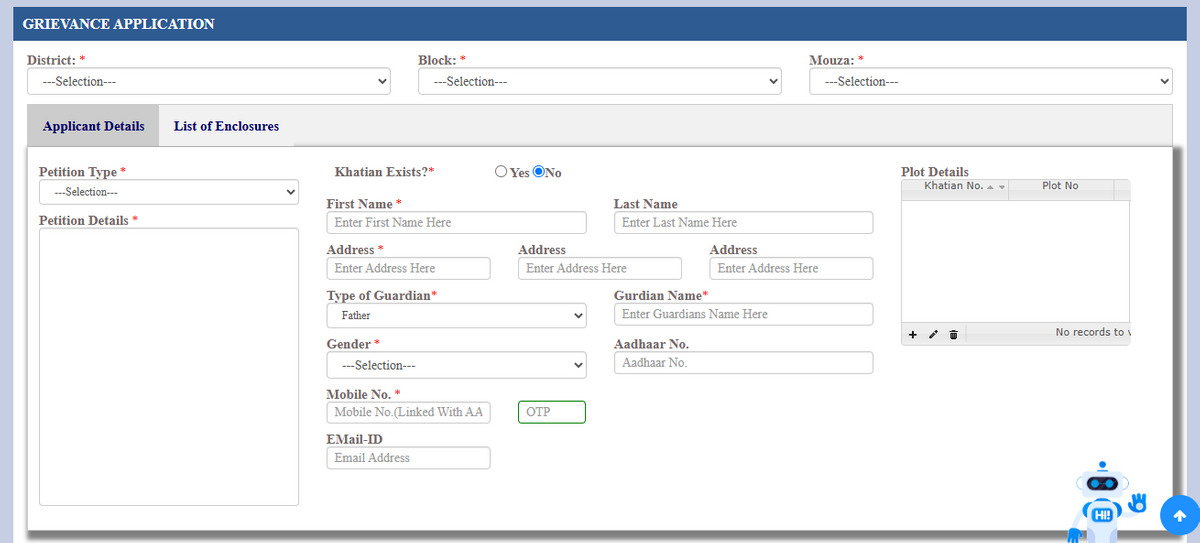Sort by Khatian No. column header
The width and height of the screenshot is (1200, 543).
(954, 187)
